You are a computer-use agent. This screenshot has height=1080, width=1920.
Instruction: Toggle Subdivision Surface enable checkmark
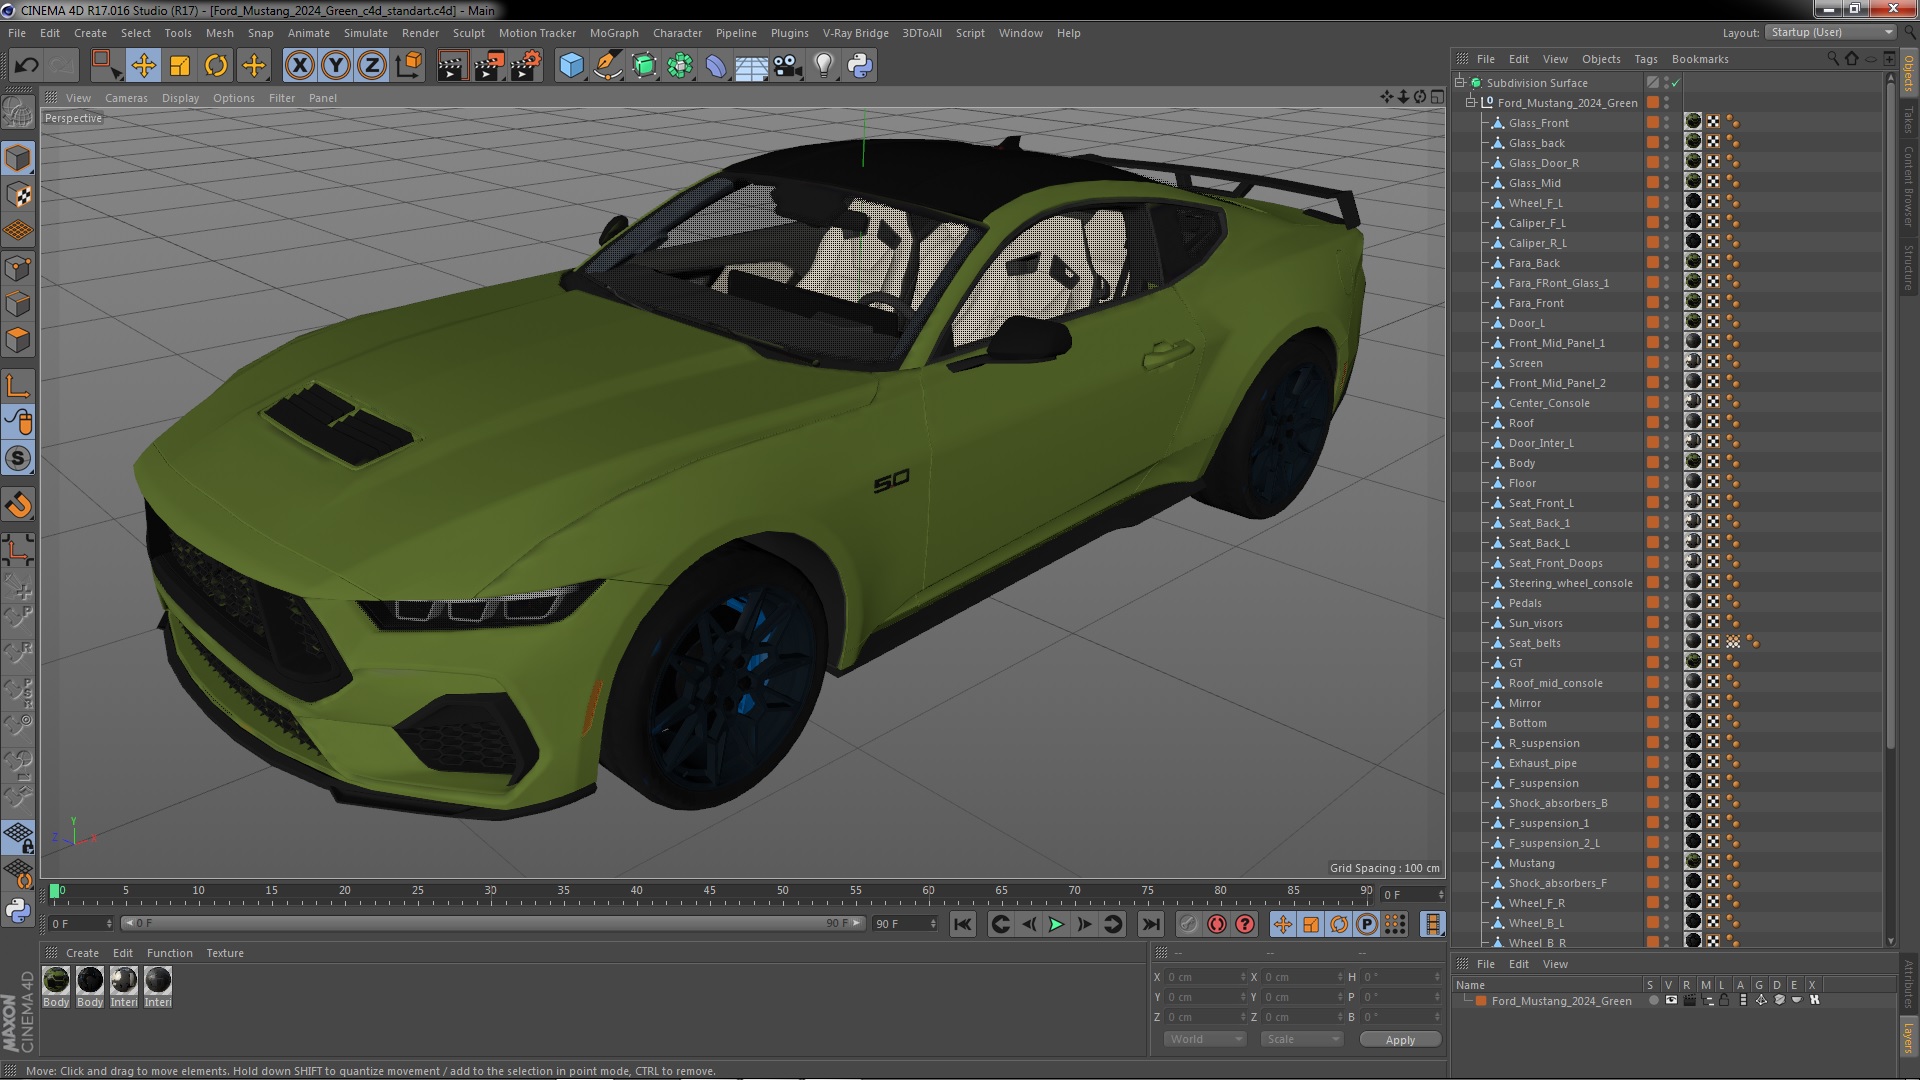pos(1676,83)
